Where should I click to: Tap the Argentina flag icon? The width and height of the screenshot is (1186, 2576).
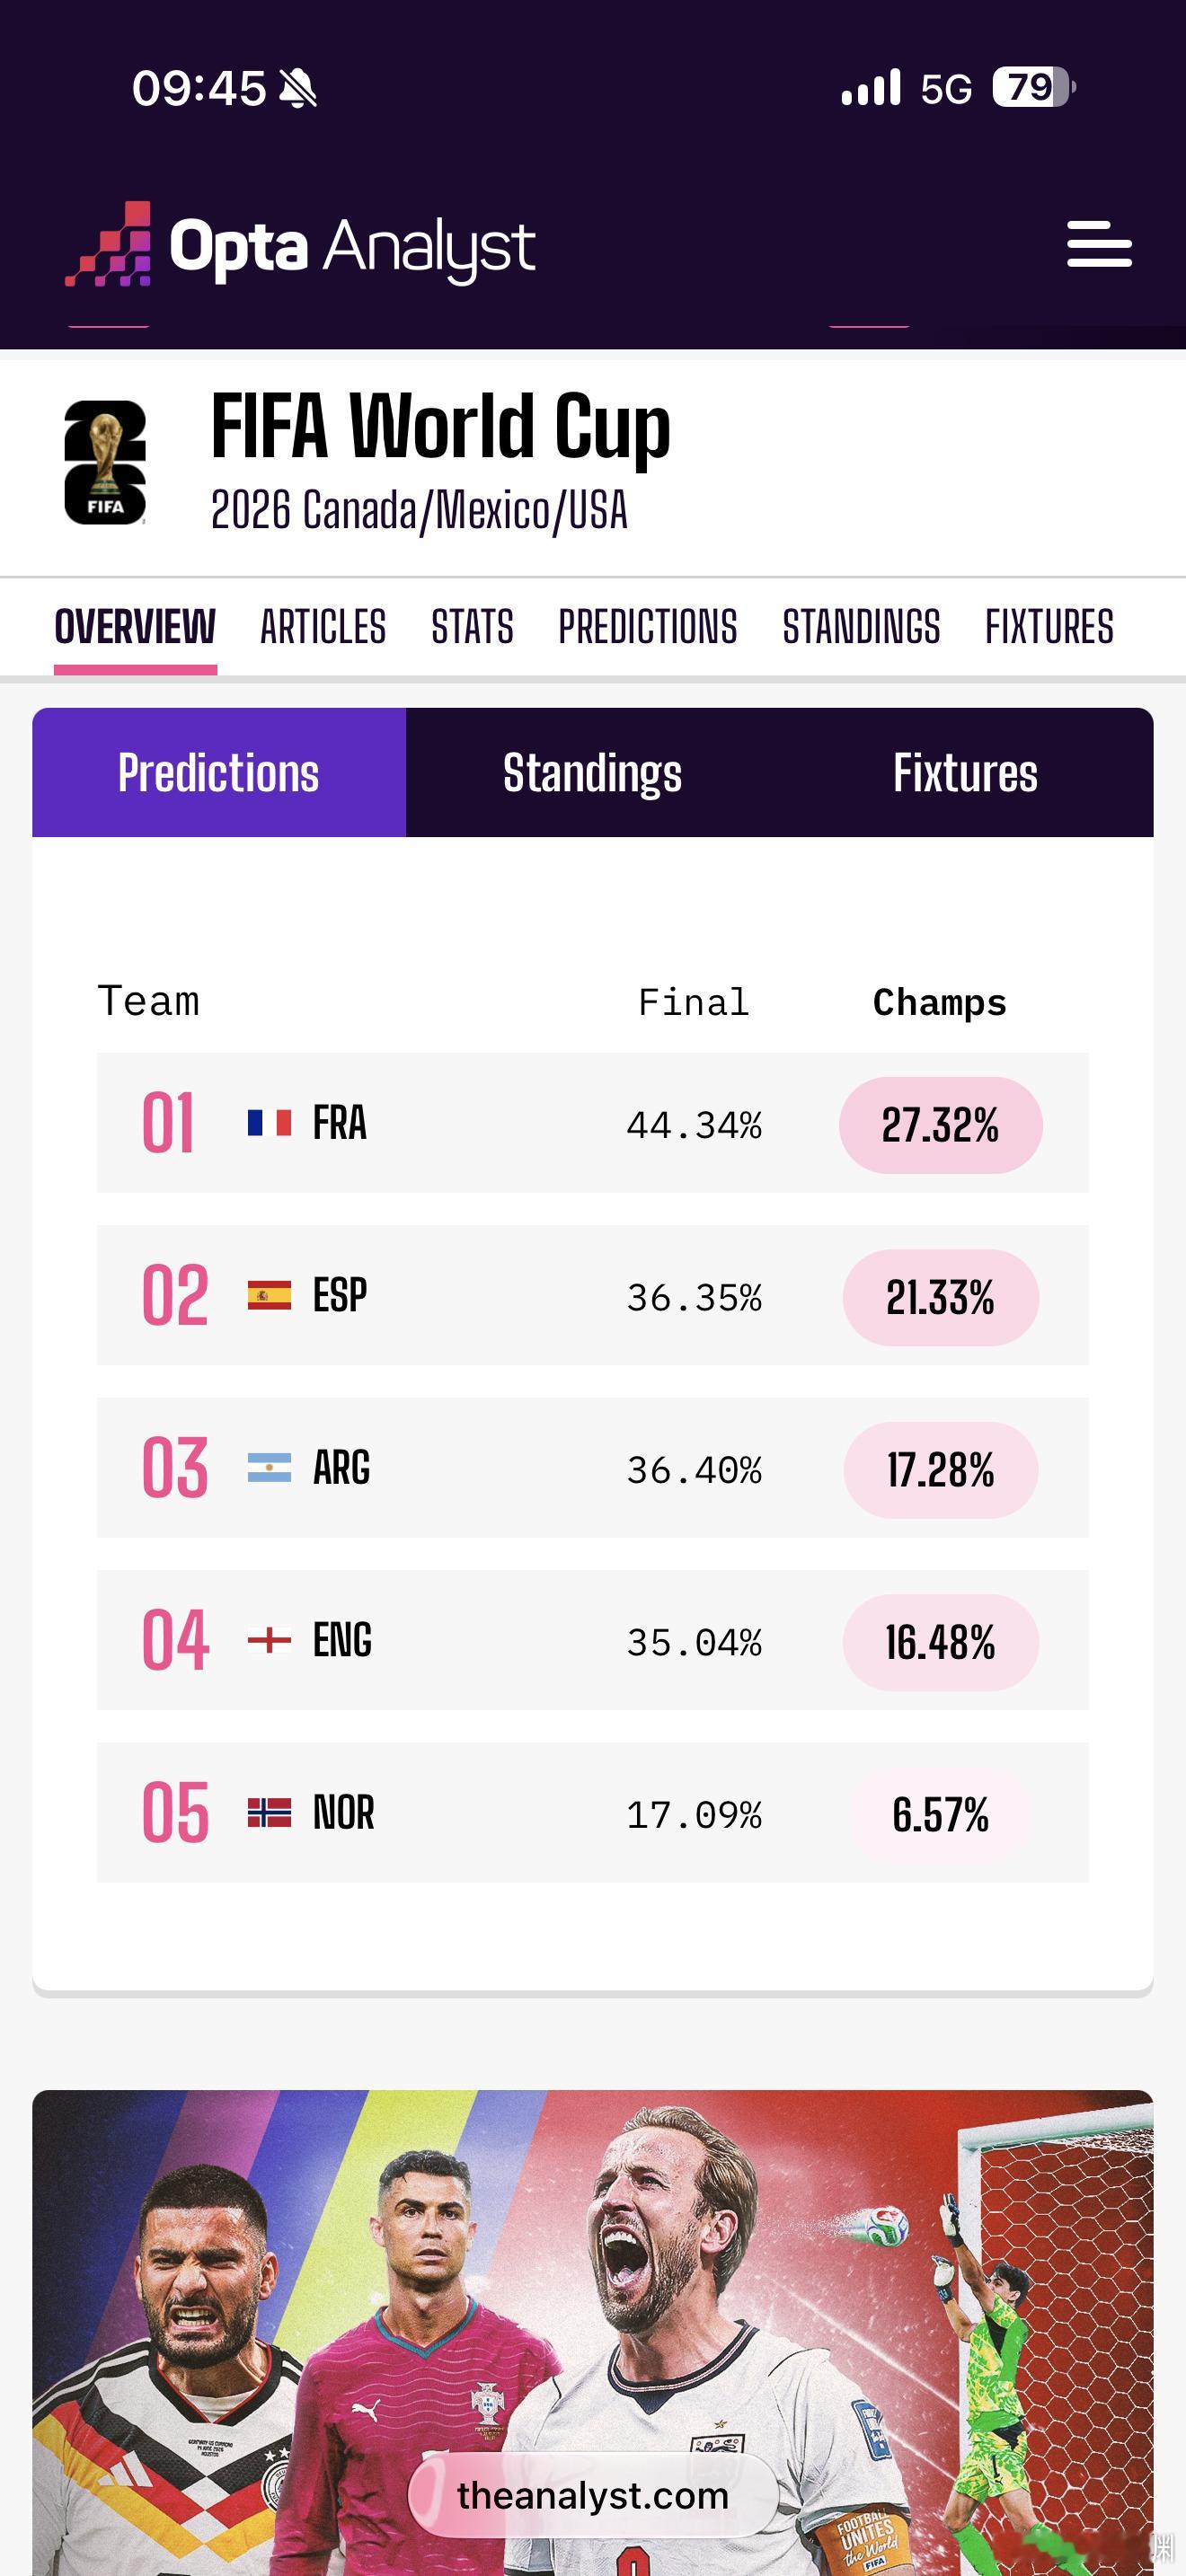click(x=269, y=1468)
